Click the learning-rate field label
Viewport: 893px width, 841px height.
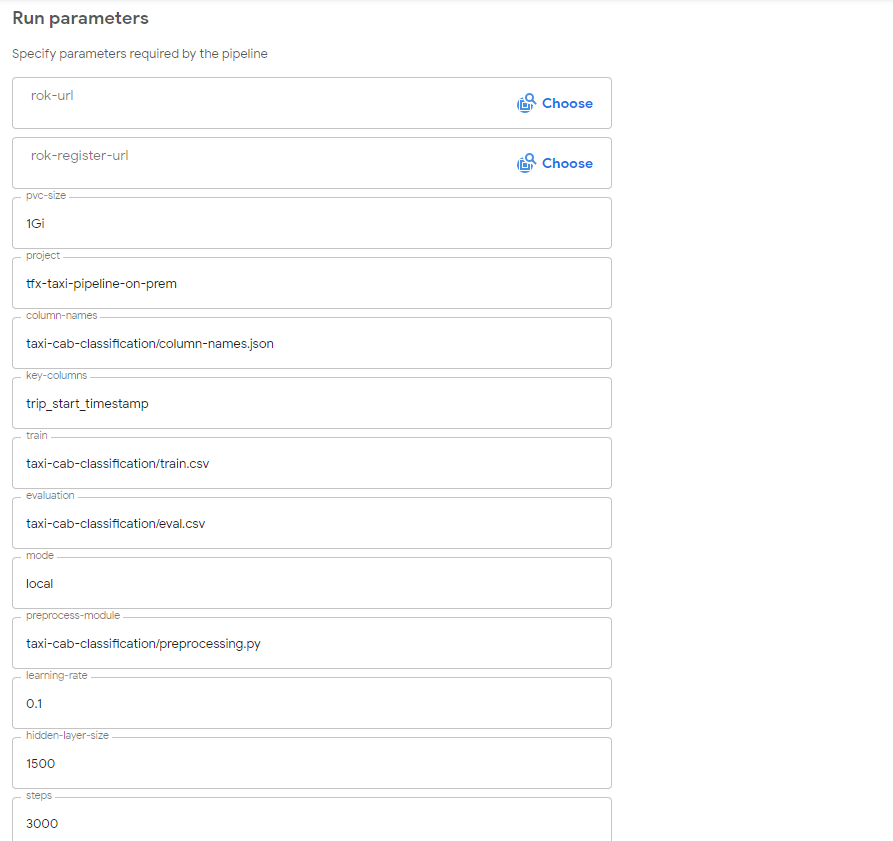[56, 675]
